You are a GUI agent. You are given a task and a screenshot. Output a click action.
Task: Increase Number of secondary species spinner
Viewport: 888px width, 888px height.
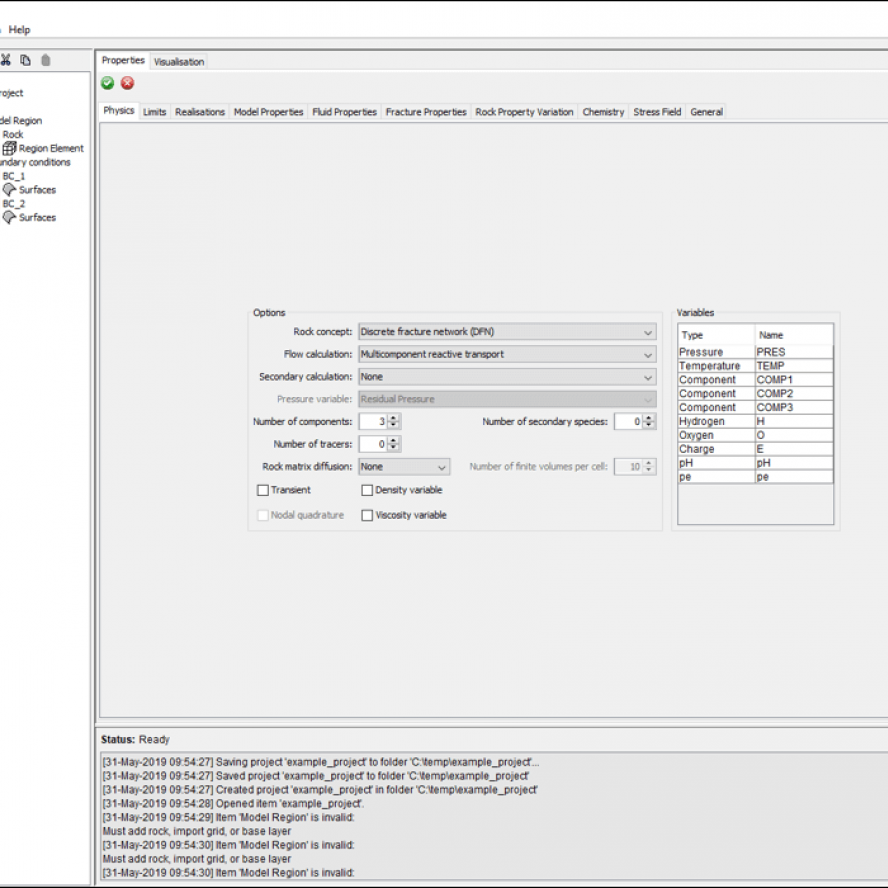coord(650,418)
